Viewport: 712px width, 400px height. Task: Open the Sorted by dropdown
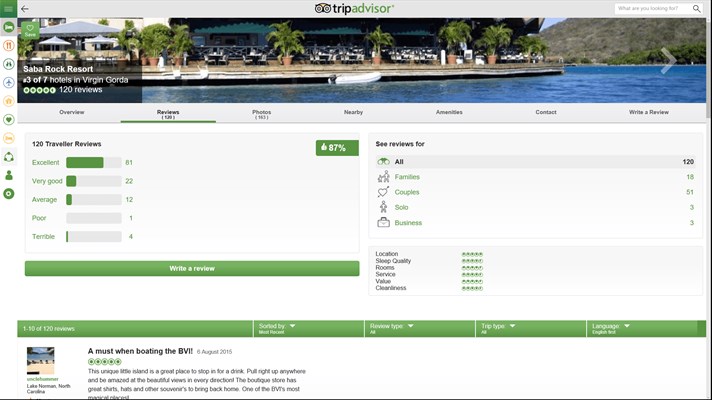[308, 328]
